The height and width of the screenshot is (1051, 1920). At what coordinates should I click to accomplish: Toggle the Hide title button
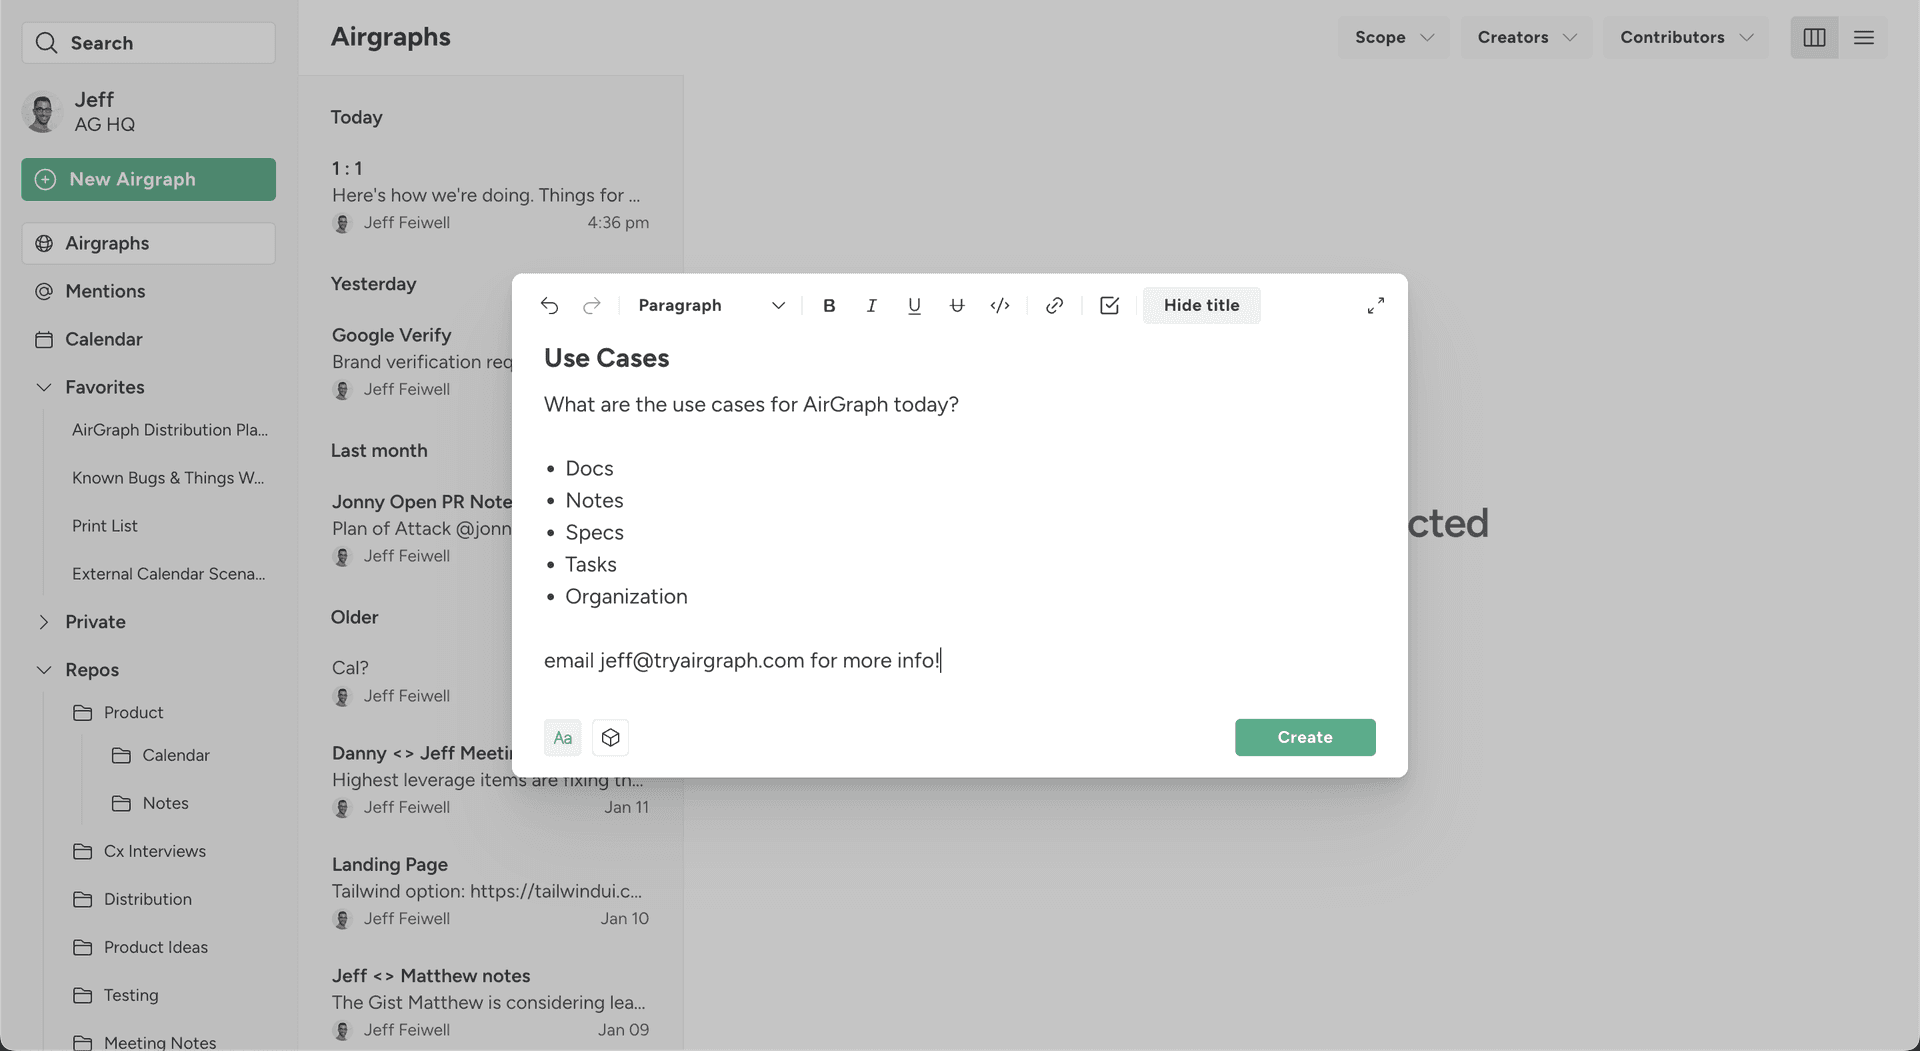[x=1201, y=305]
